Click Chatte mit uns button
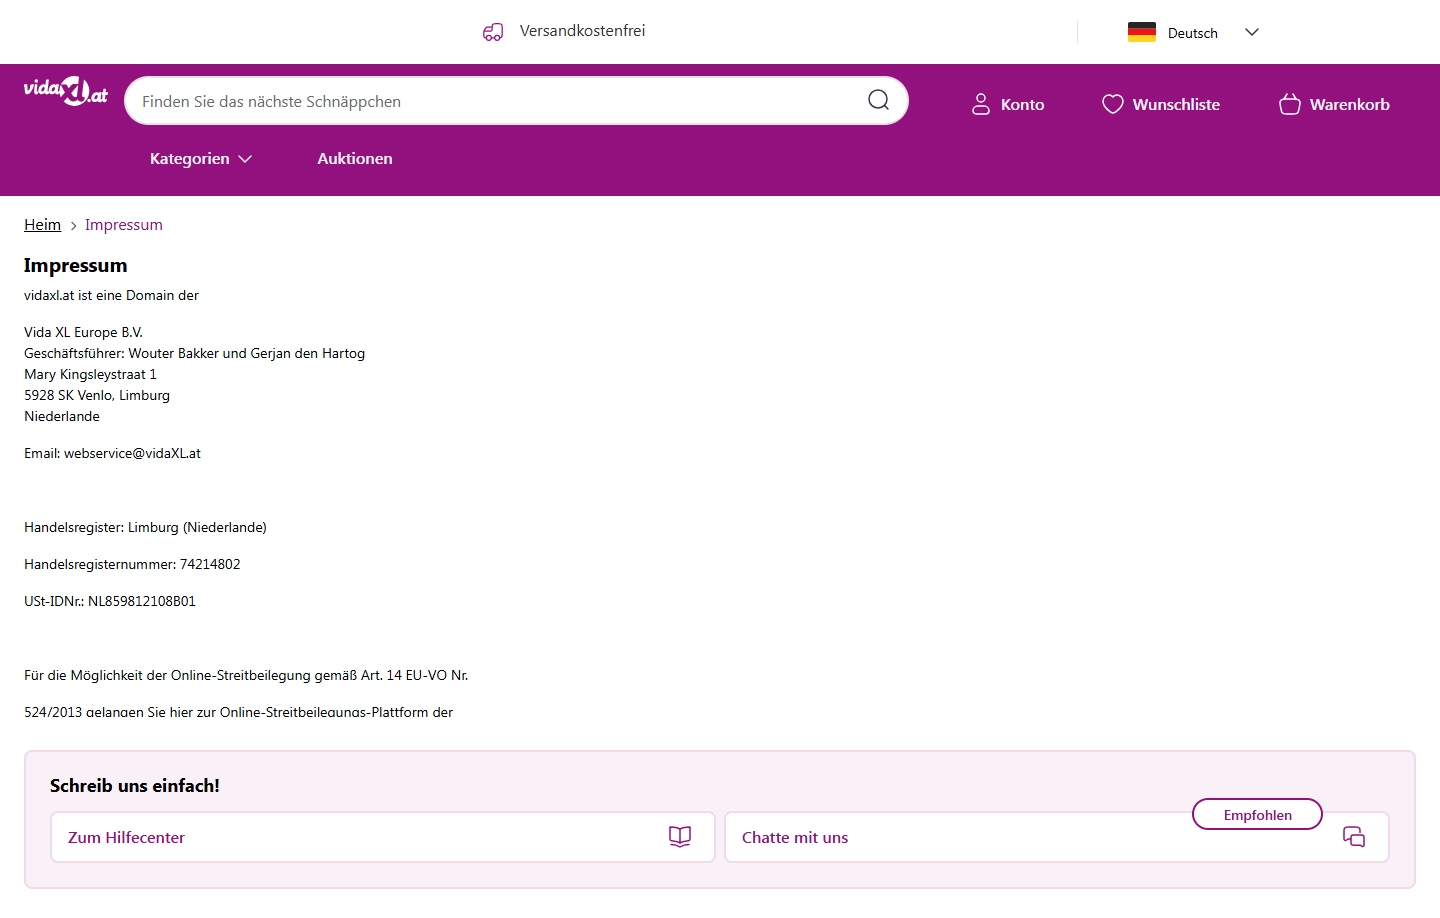This screenshot has height=918, width=1440. 1057,837
